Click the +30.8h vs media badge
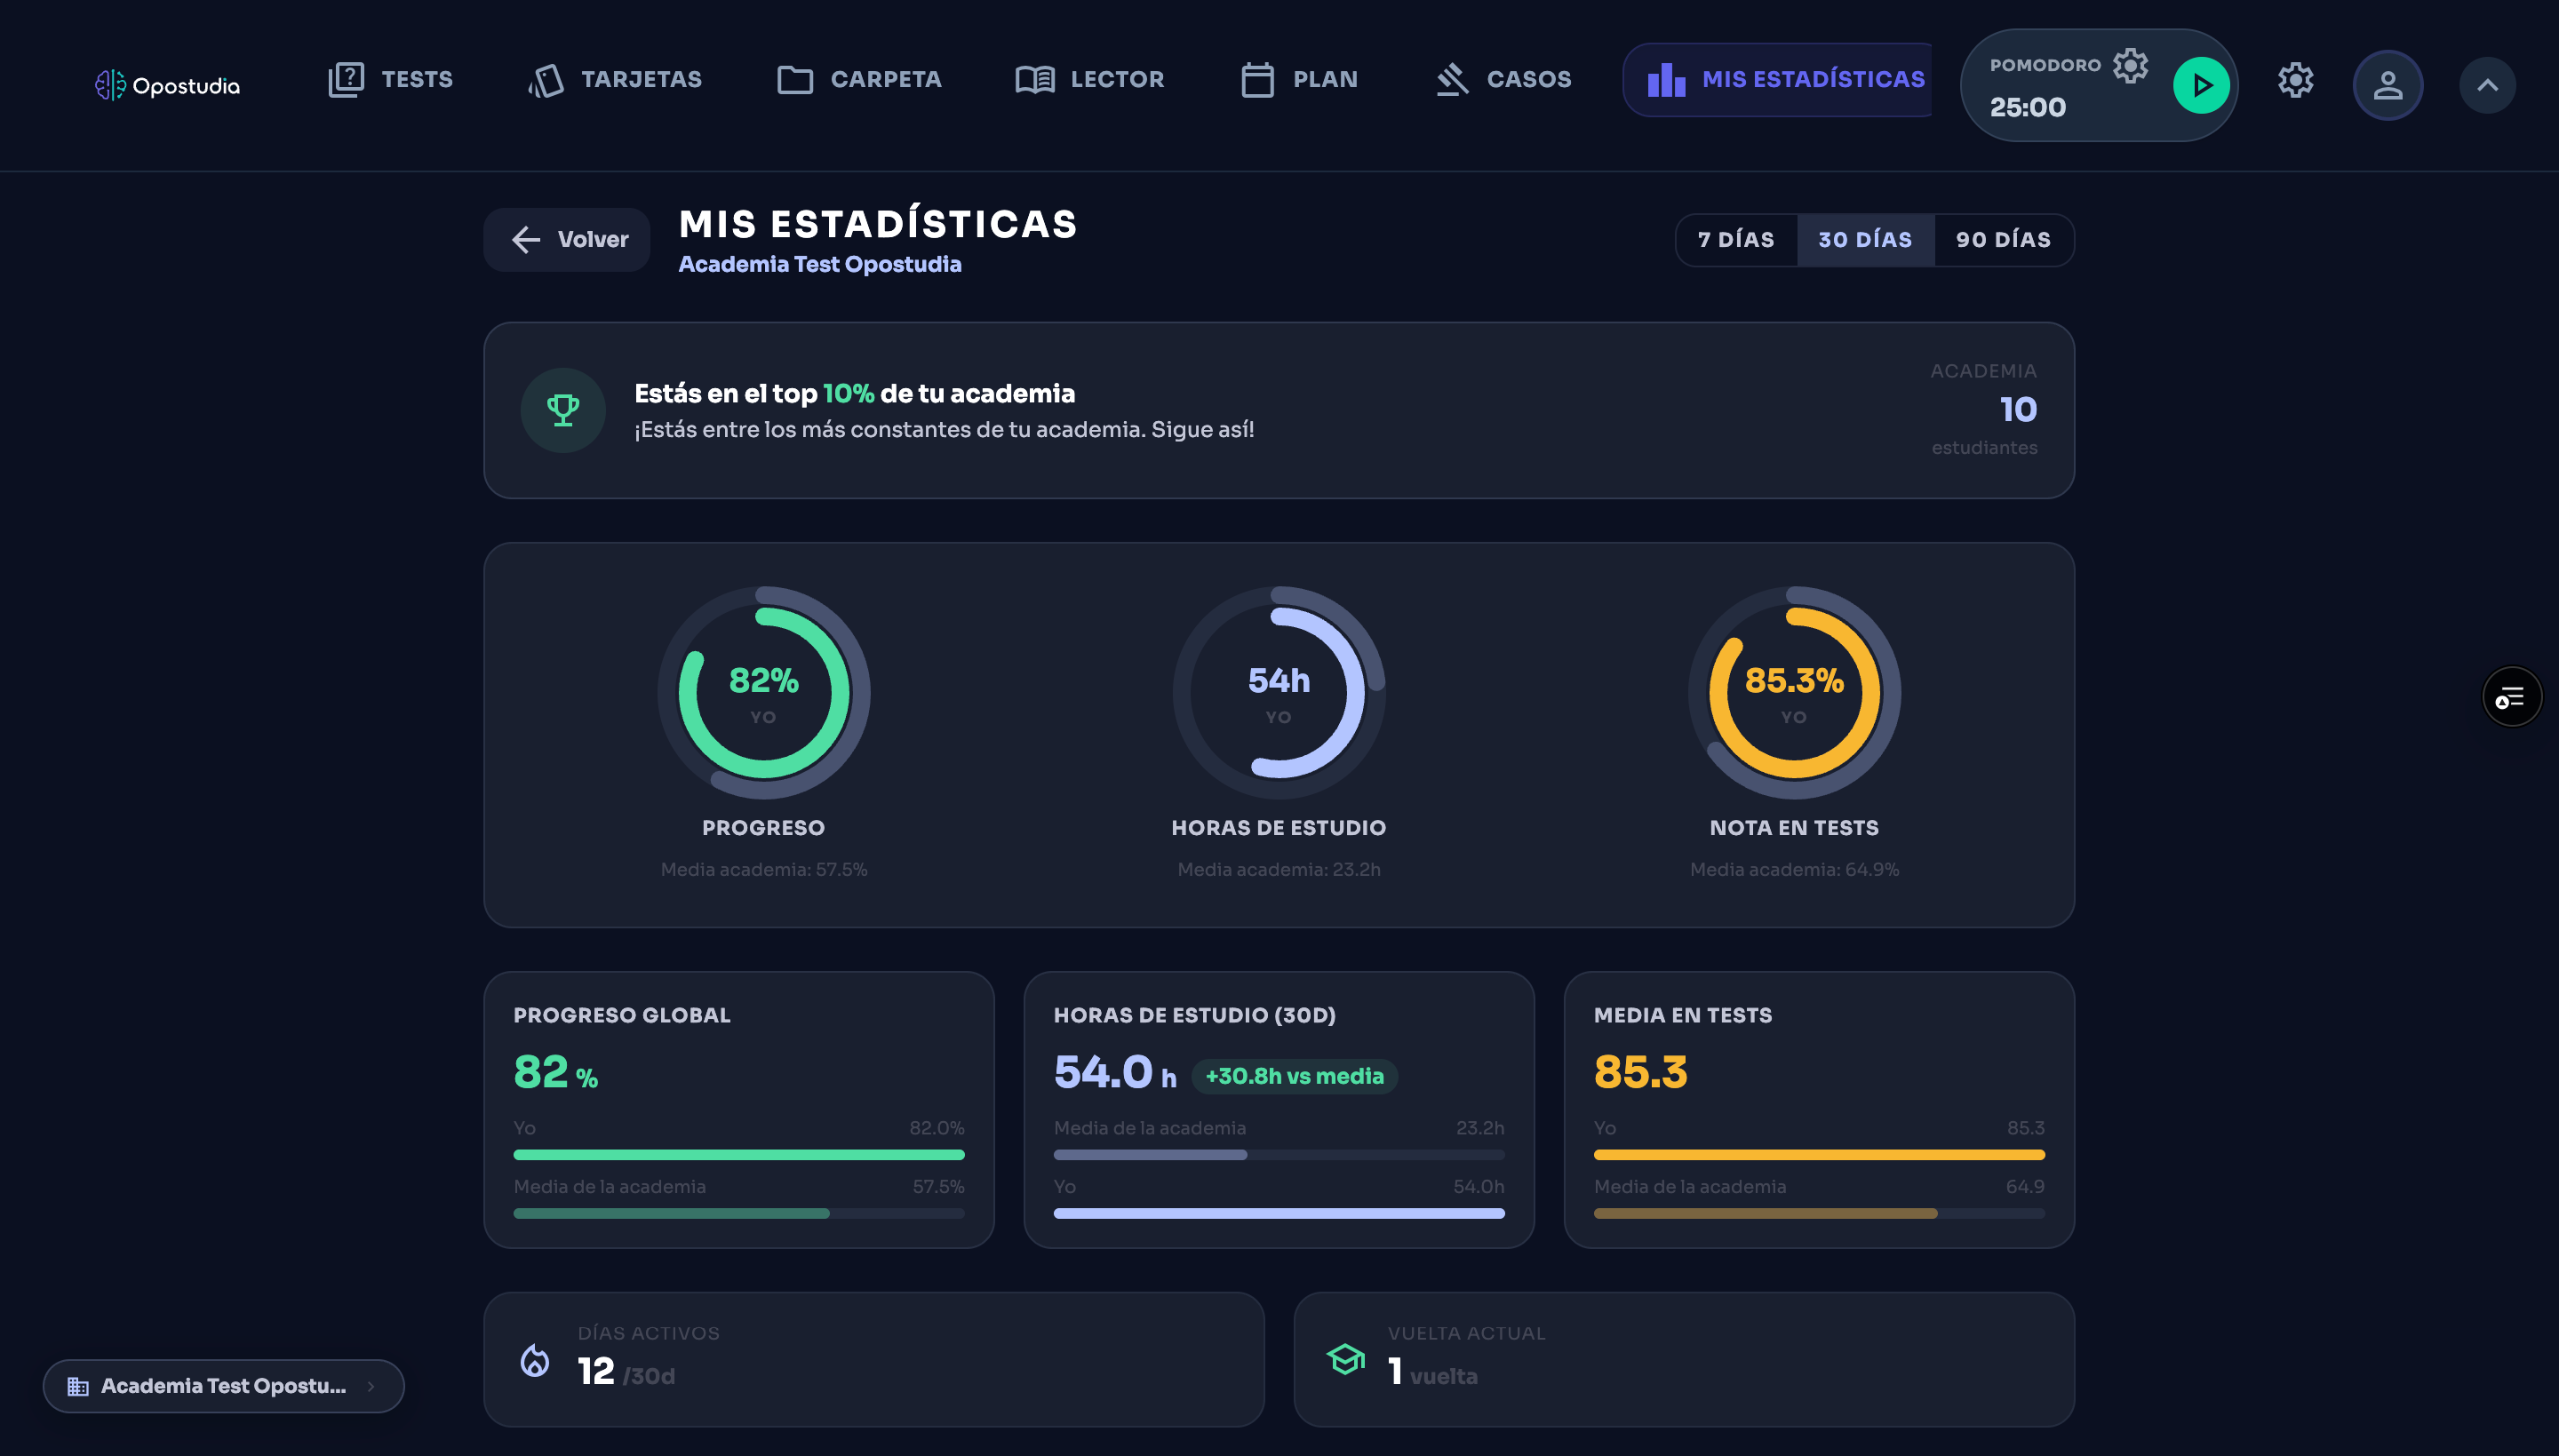 (1294, 1076)
